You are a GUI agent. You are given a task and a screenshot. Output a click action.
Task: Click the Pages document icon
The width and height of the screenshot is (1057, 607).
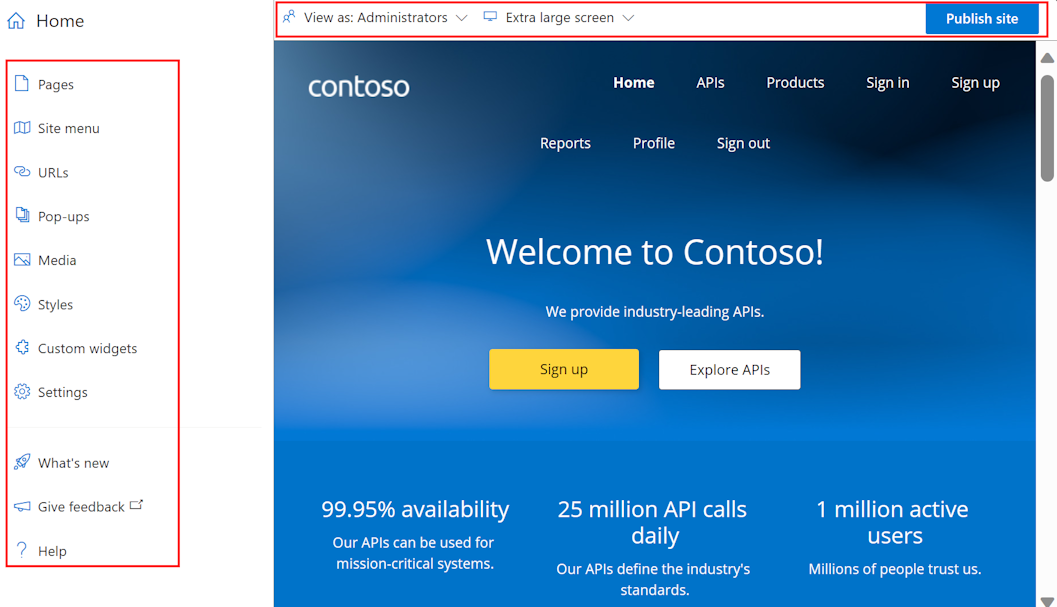tap(22, 84)
